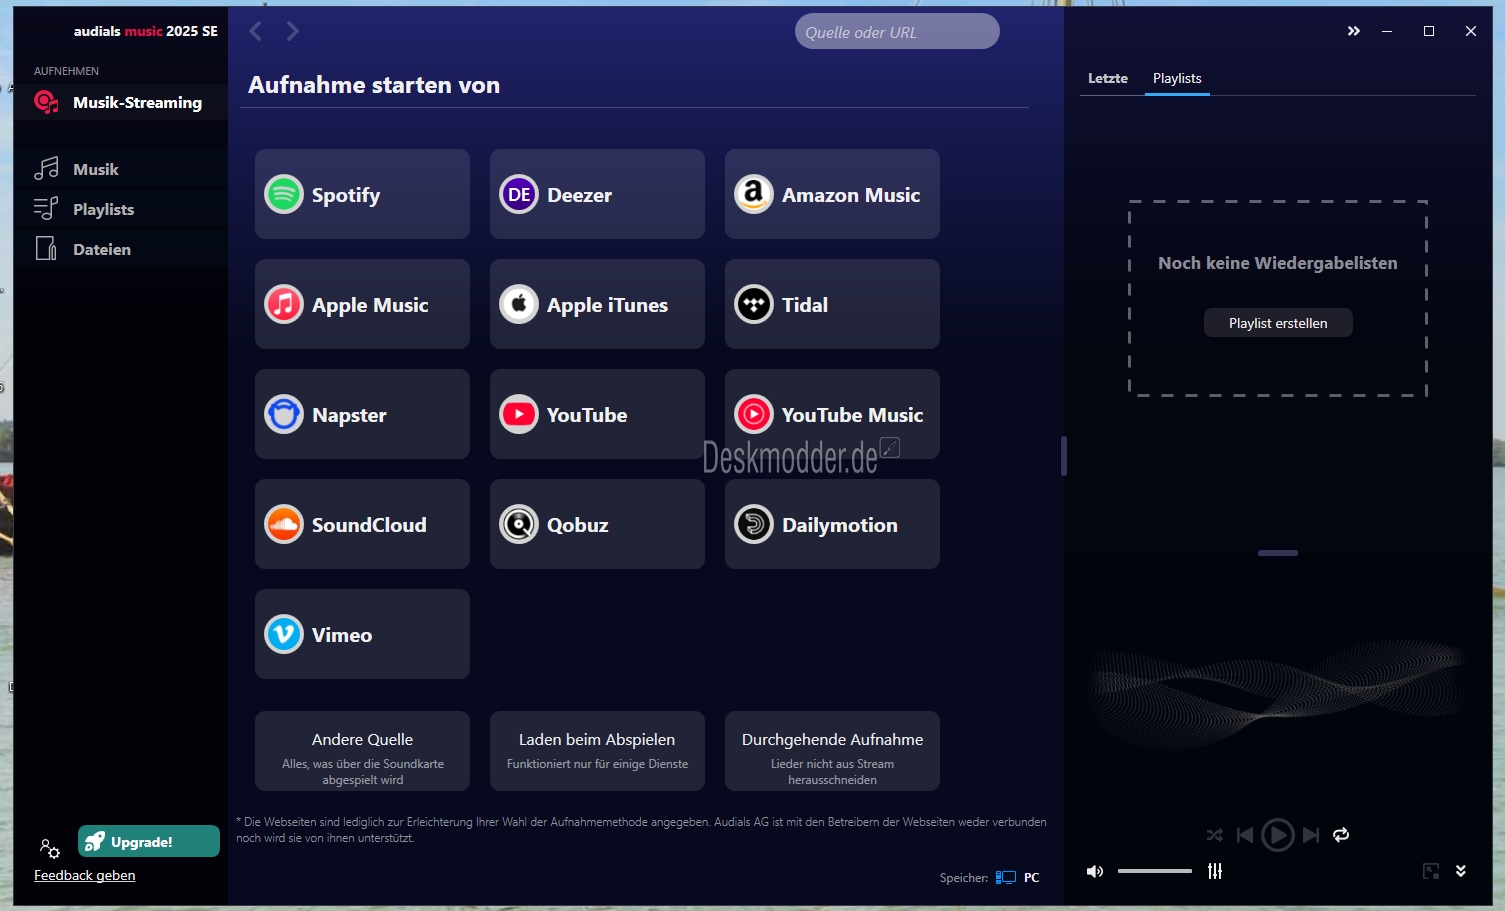1505x911 pixels.
Task: Open mini player view icon
Action: (1431, 871)
